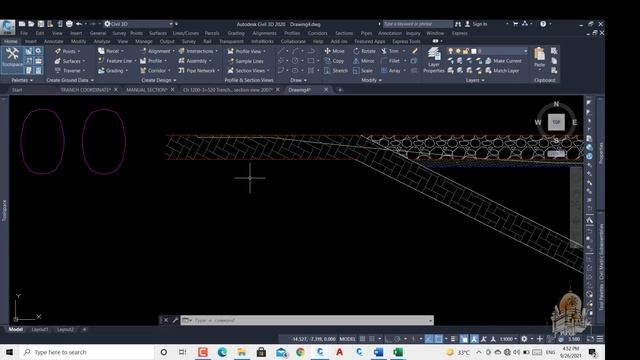Select the Rotate tool
640x360 pixels.
[x=364, y=51]
